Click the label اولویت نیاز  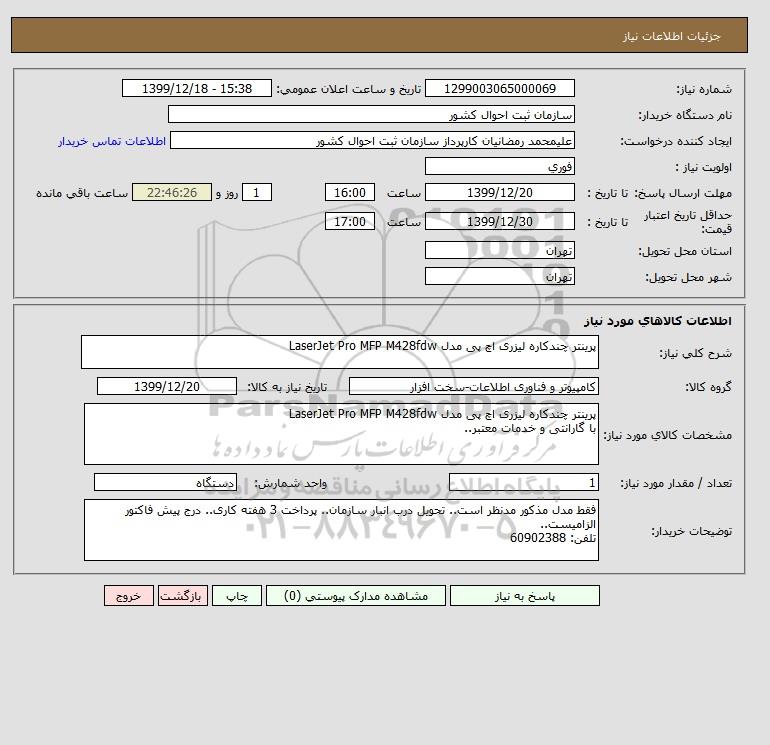704,167
